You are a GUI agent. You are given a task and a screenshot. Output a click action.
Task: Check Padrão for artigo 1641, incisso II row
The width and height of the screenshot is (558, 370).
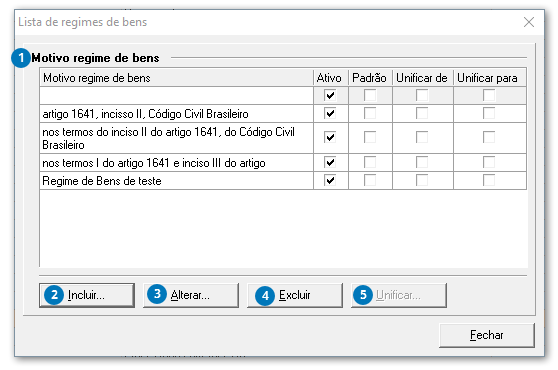click(x=370, y=113)
